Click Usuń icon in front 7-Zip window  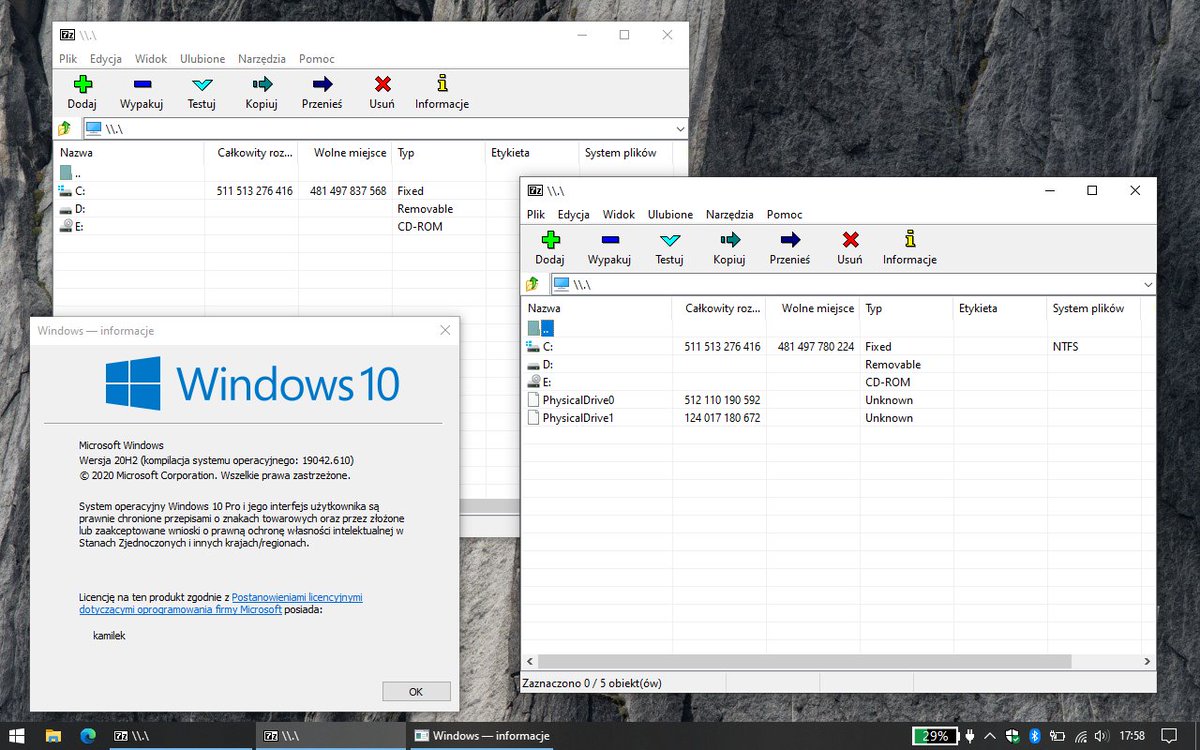point(850,240)
